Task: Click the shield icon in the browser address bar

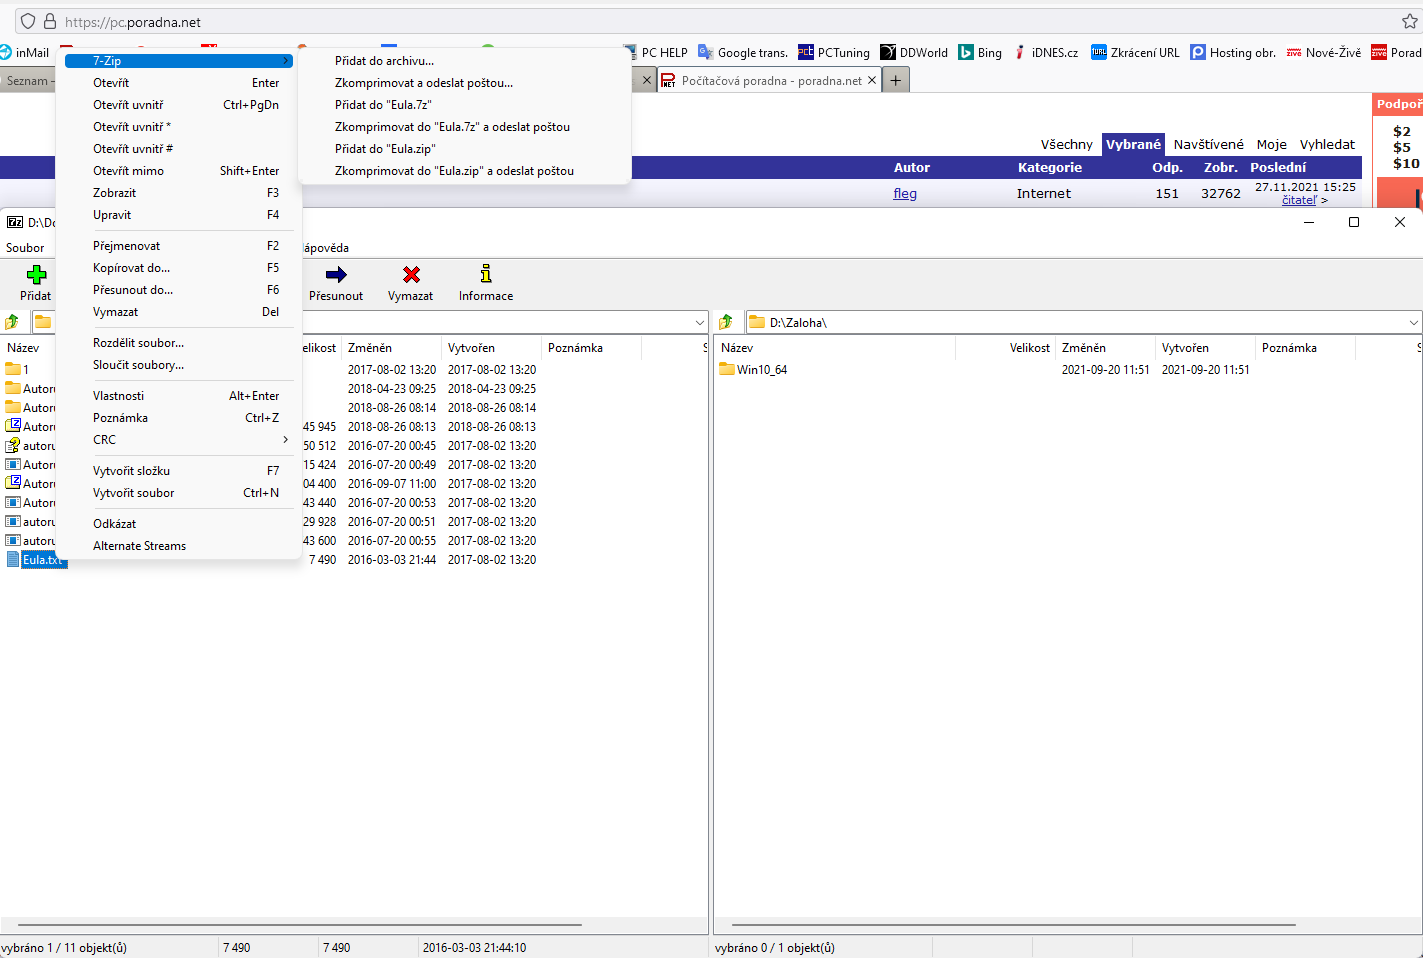Action: (x=28, y=21)
